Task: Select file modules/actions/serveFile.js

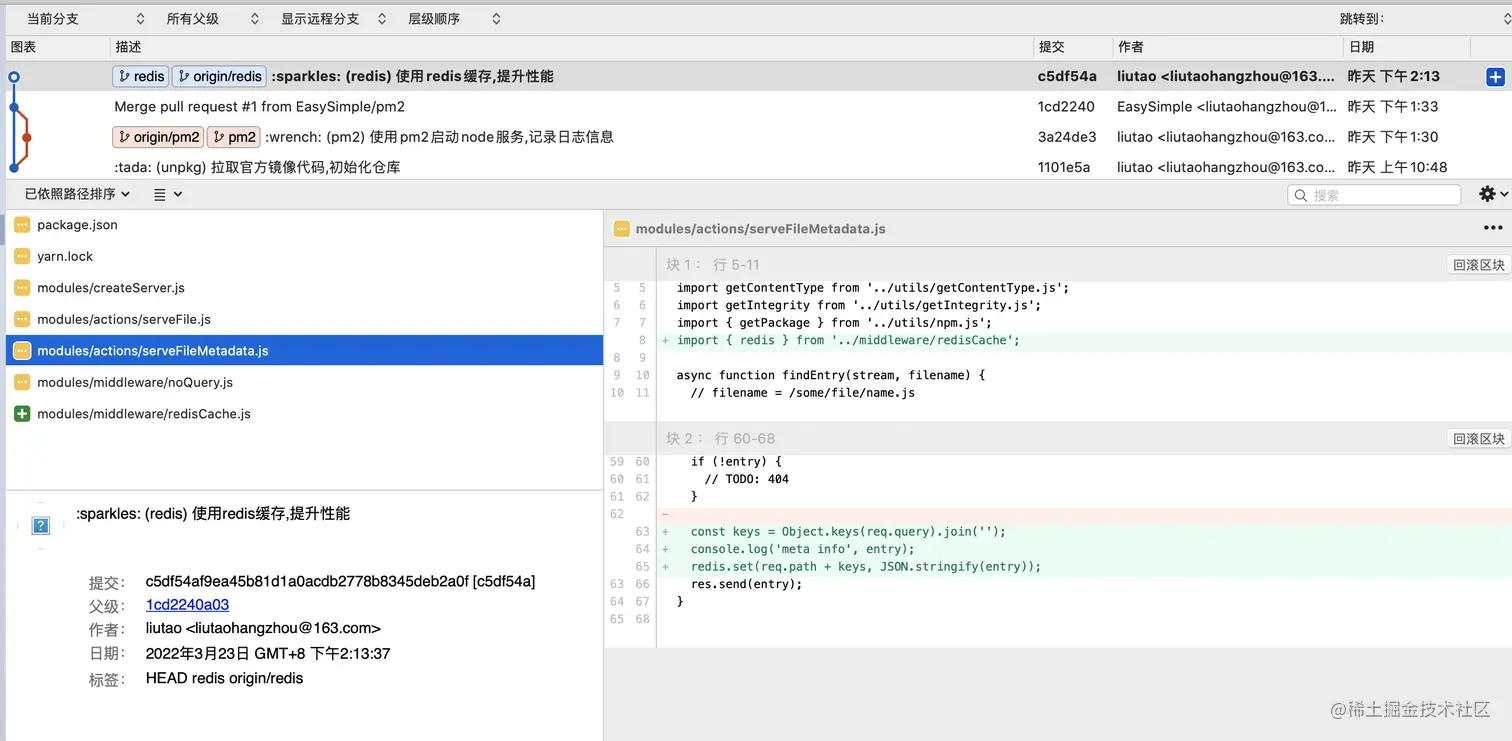Action: [124, 320]
